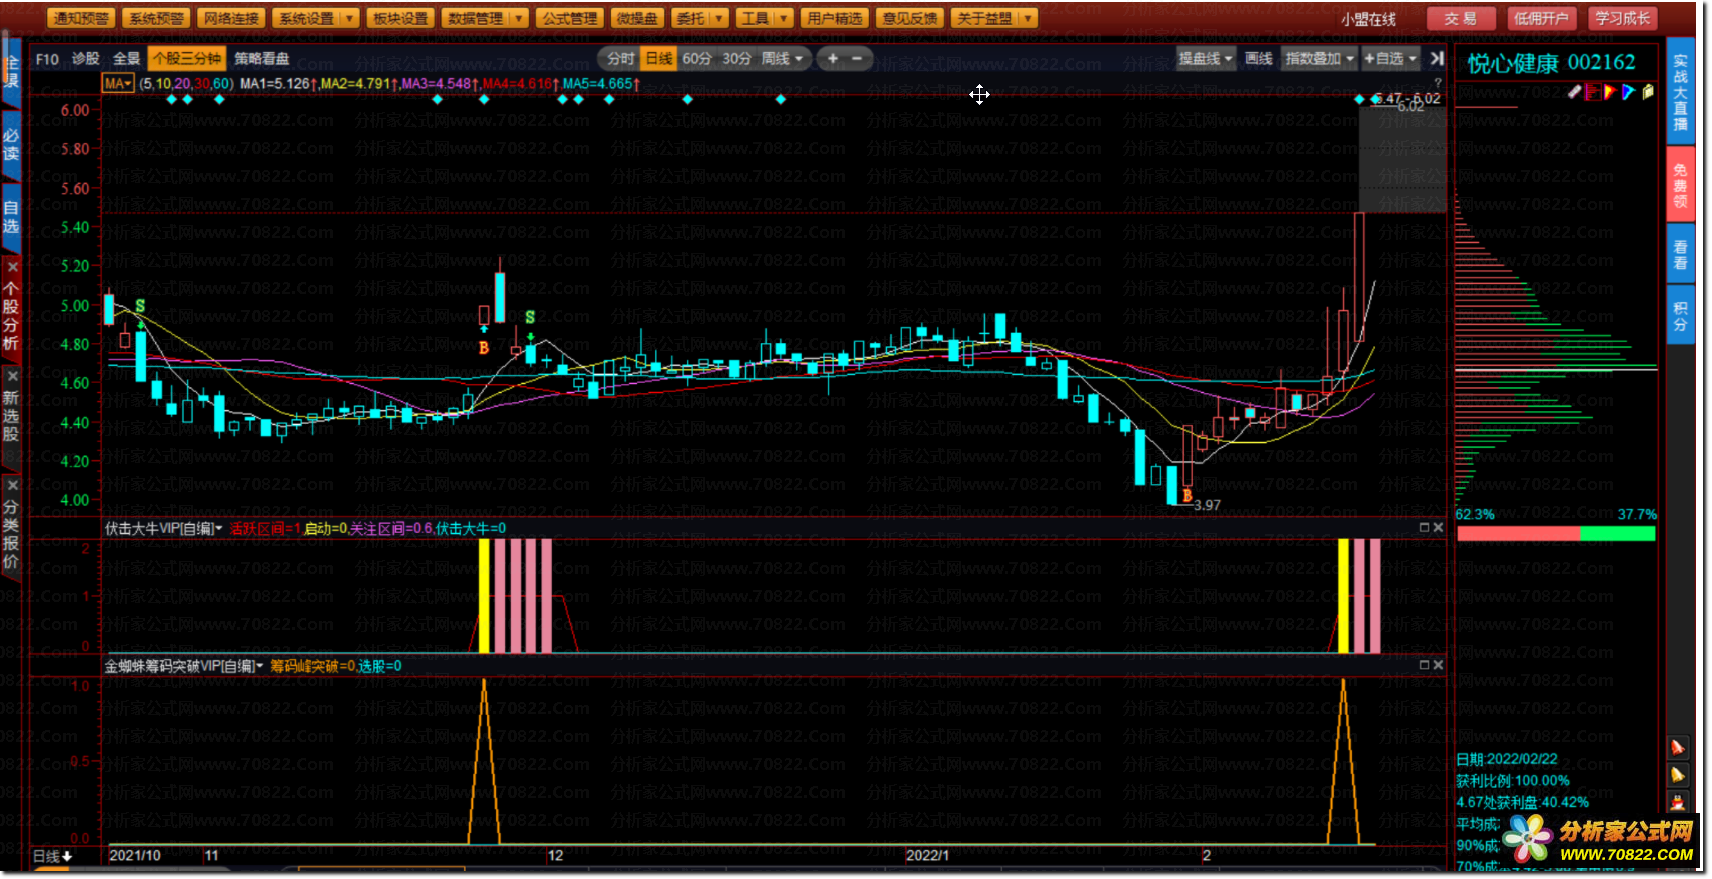The height and width of the screenshot is (879, 1712).
Task: Open the 看看 side tab
Action: click(1680, 255)
